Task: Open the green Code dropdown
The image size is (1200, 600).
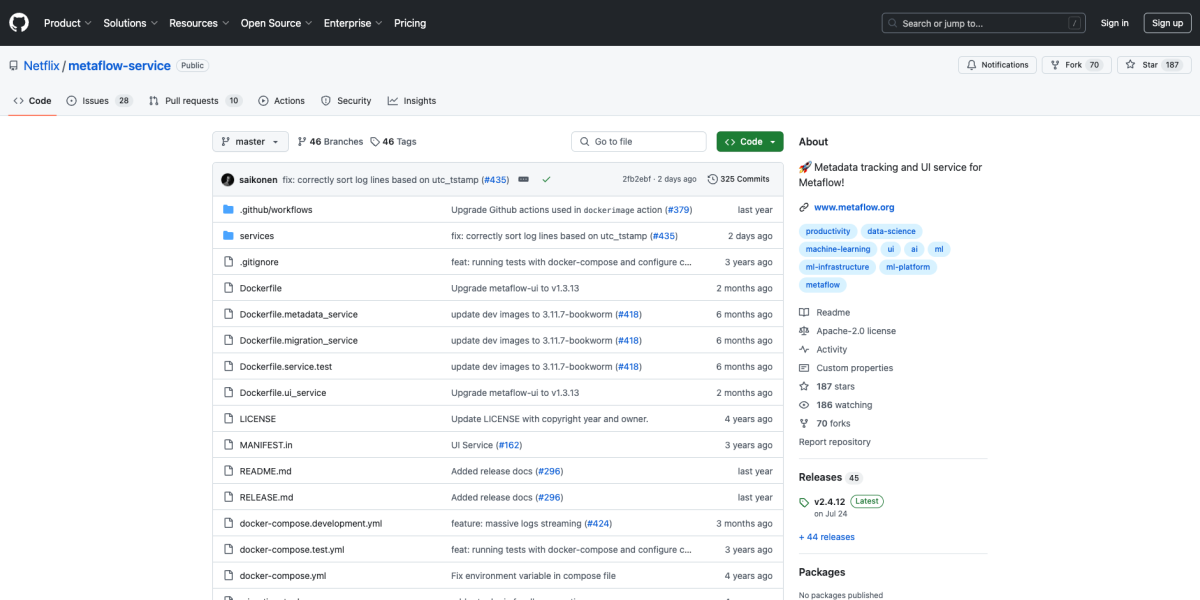Action: point(749,141)
